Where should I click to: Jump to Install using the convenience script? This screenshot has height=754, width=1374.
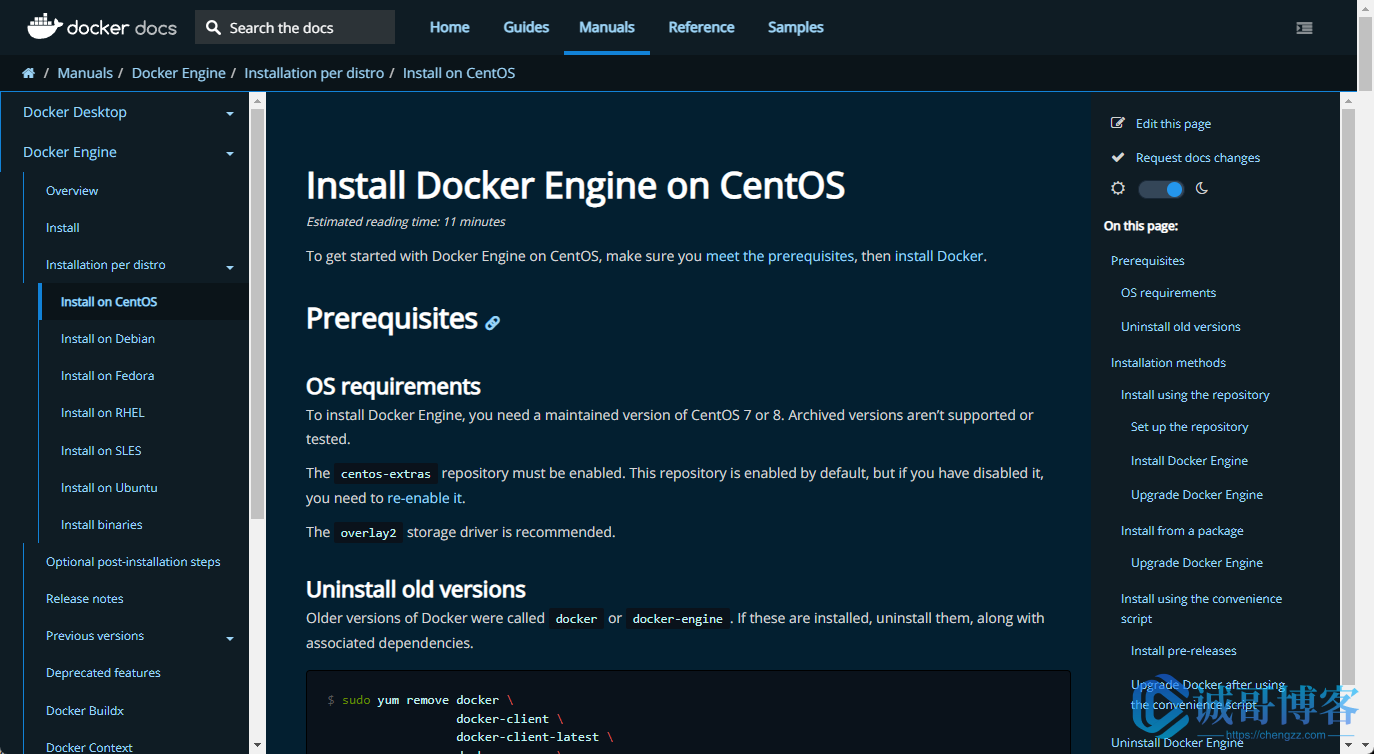coord(1201,608)
